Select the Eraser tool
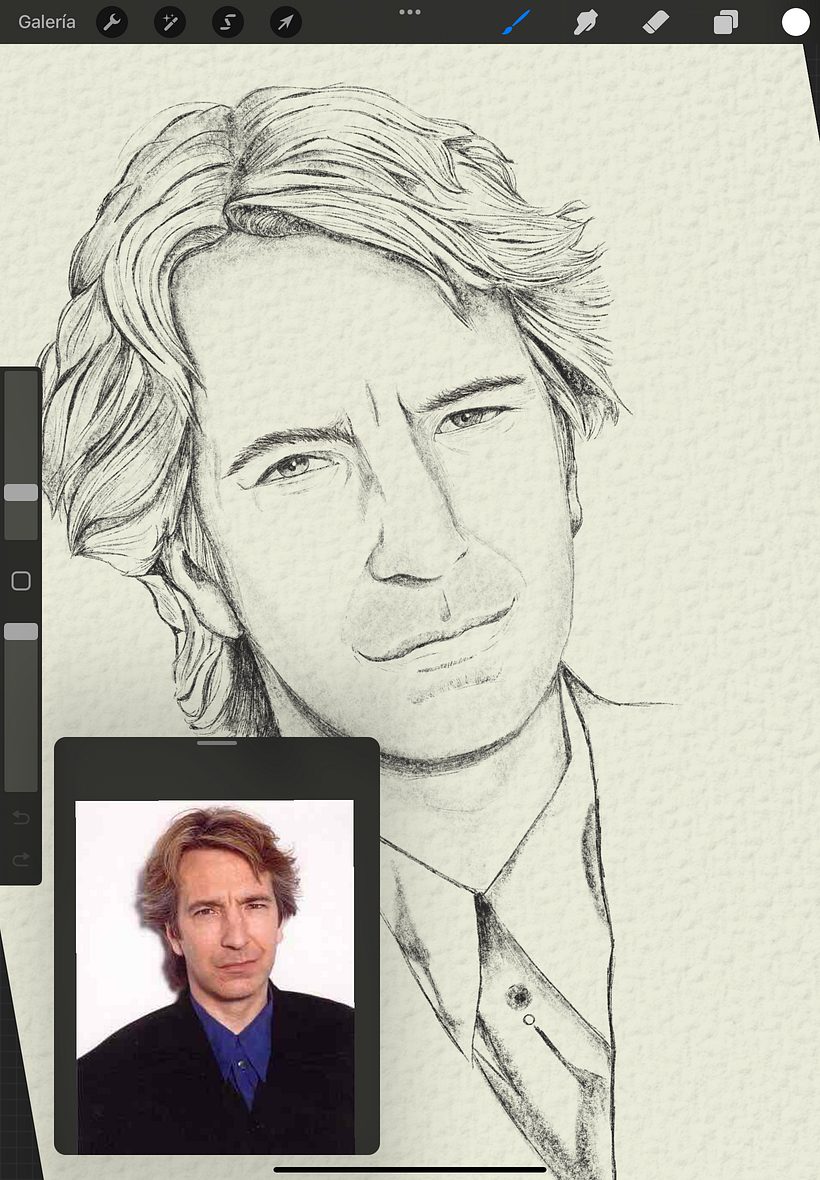 [x=655, y=22]
